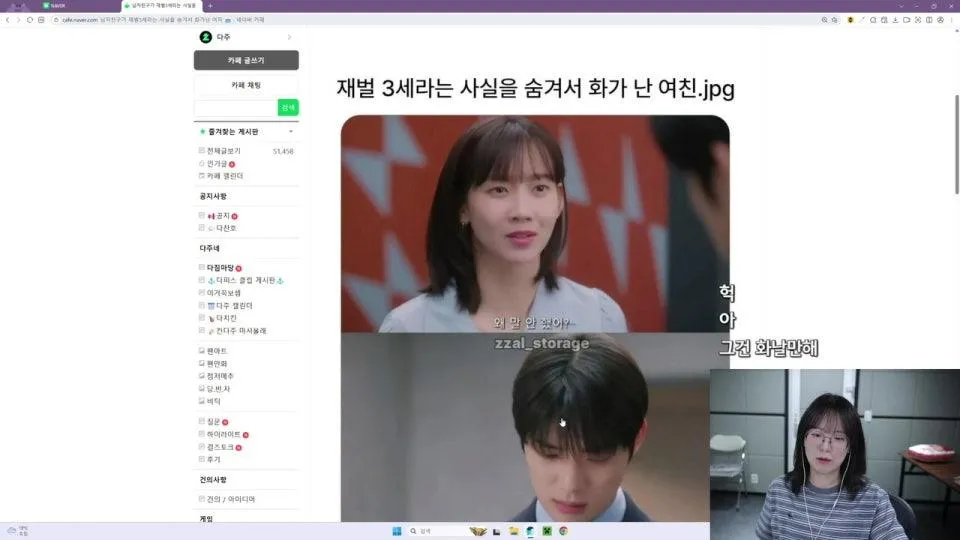Click the 공지사항 section header

tap(213, 196)
